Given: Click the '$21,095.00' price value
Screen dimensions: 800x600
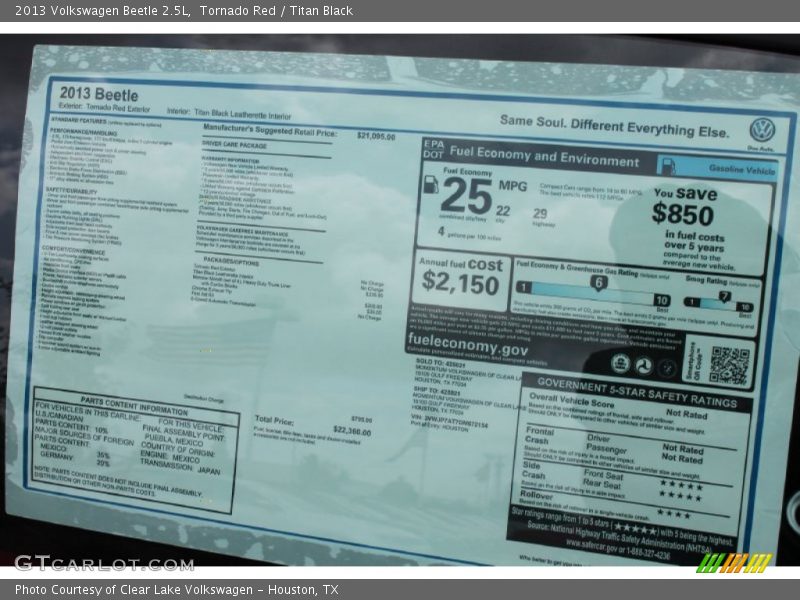Looking at the screenshot, I should pyautogui.click(x=376, y=136).
